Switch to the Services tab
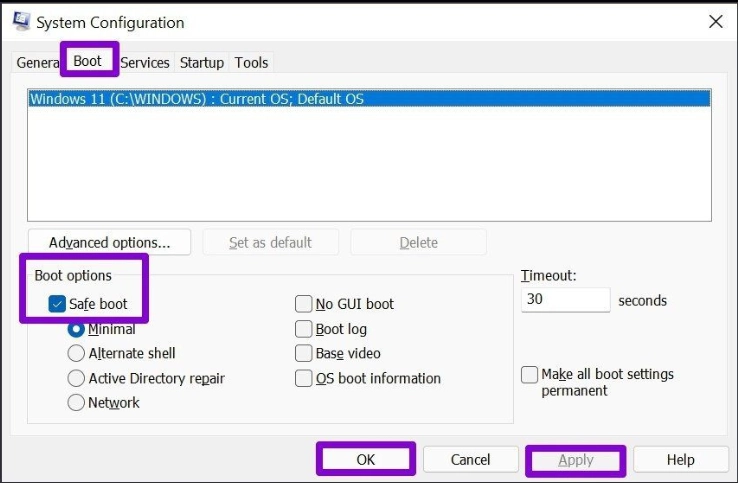 click(144, 63)
